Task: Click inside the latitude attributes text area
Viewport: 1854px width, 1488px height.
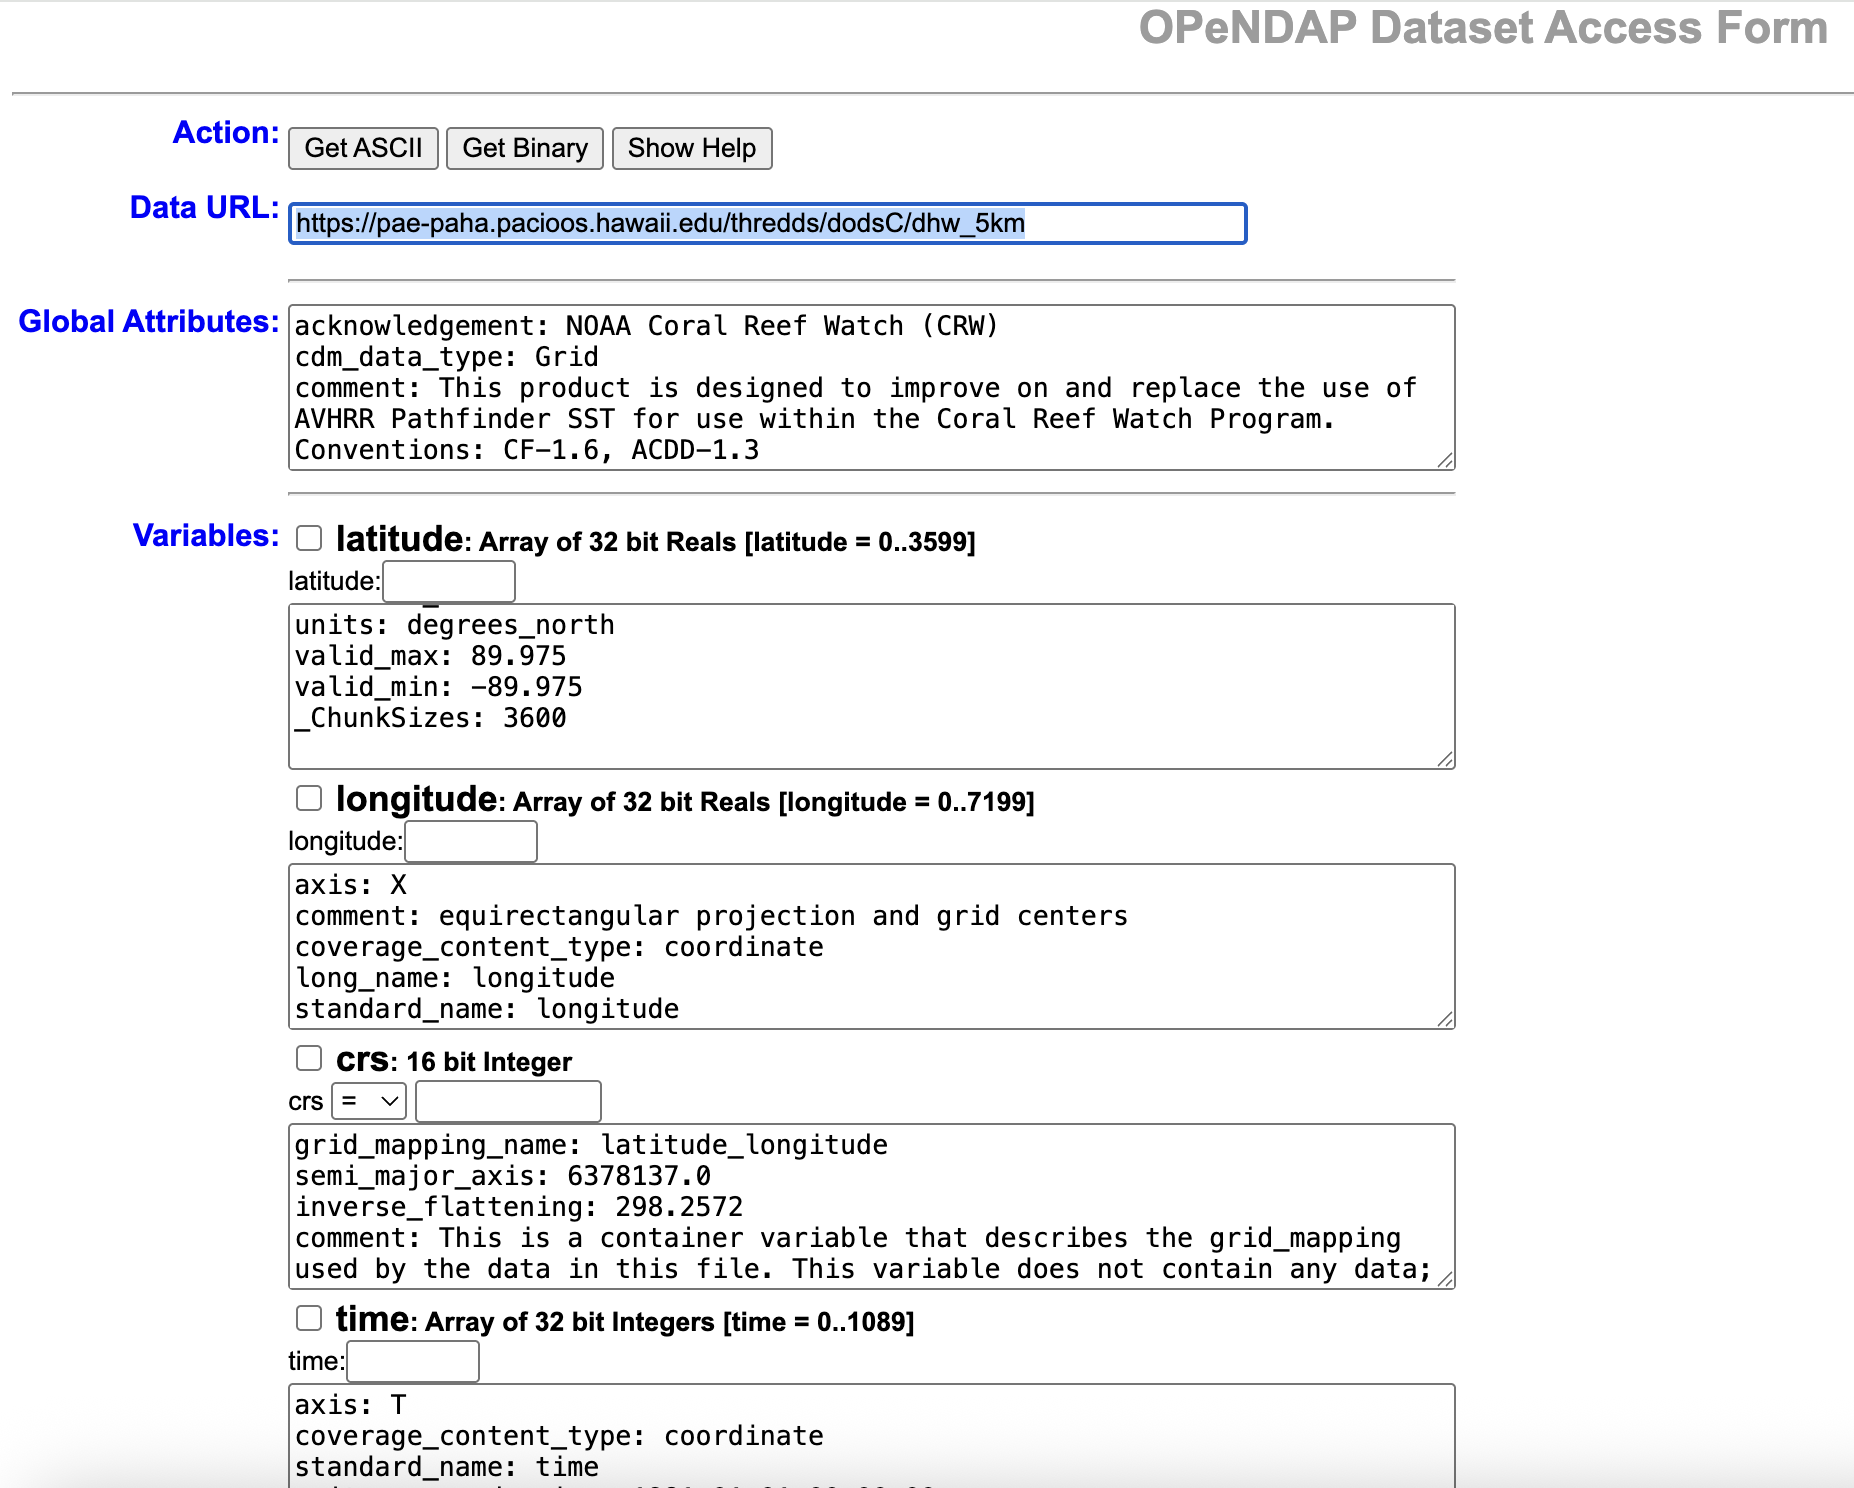Action: 871,686
